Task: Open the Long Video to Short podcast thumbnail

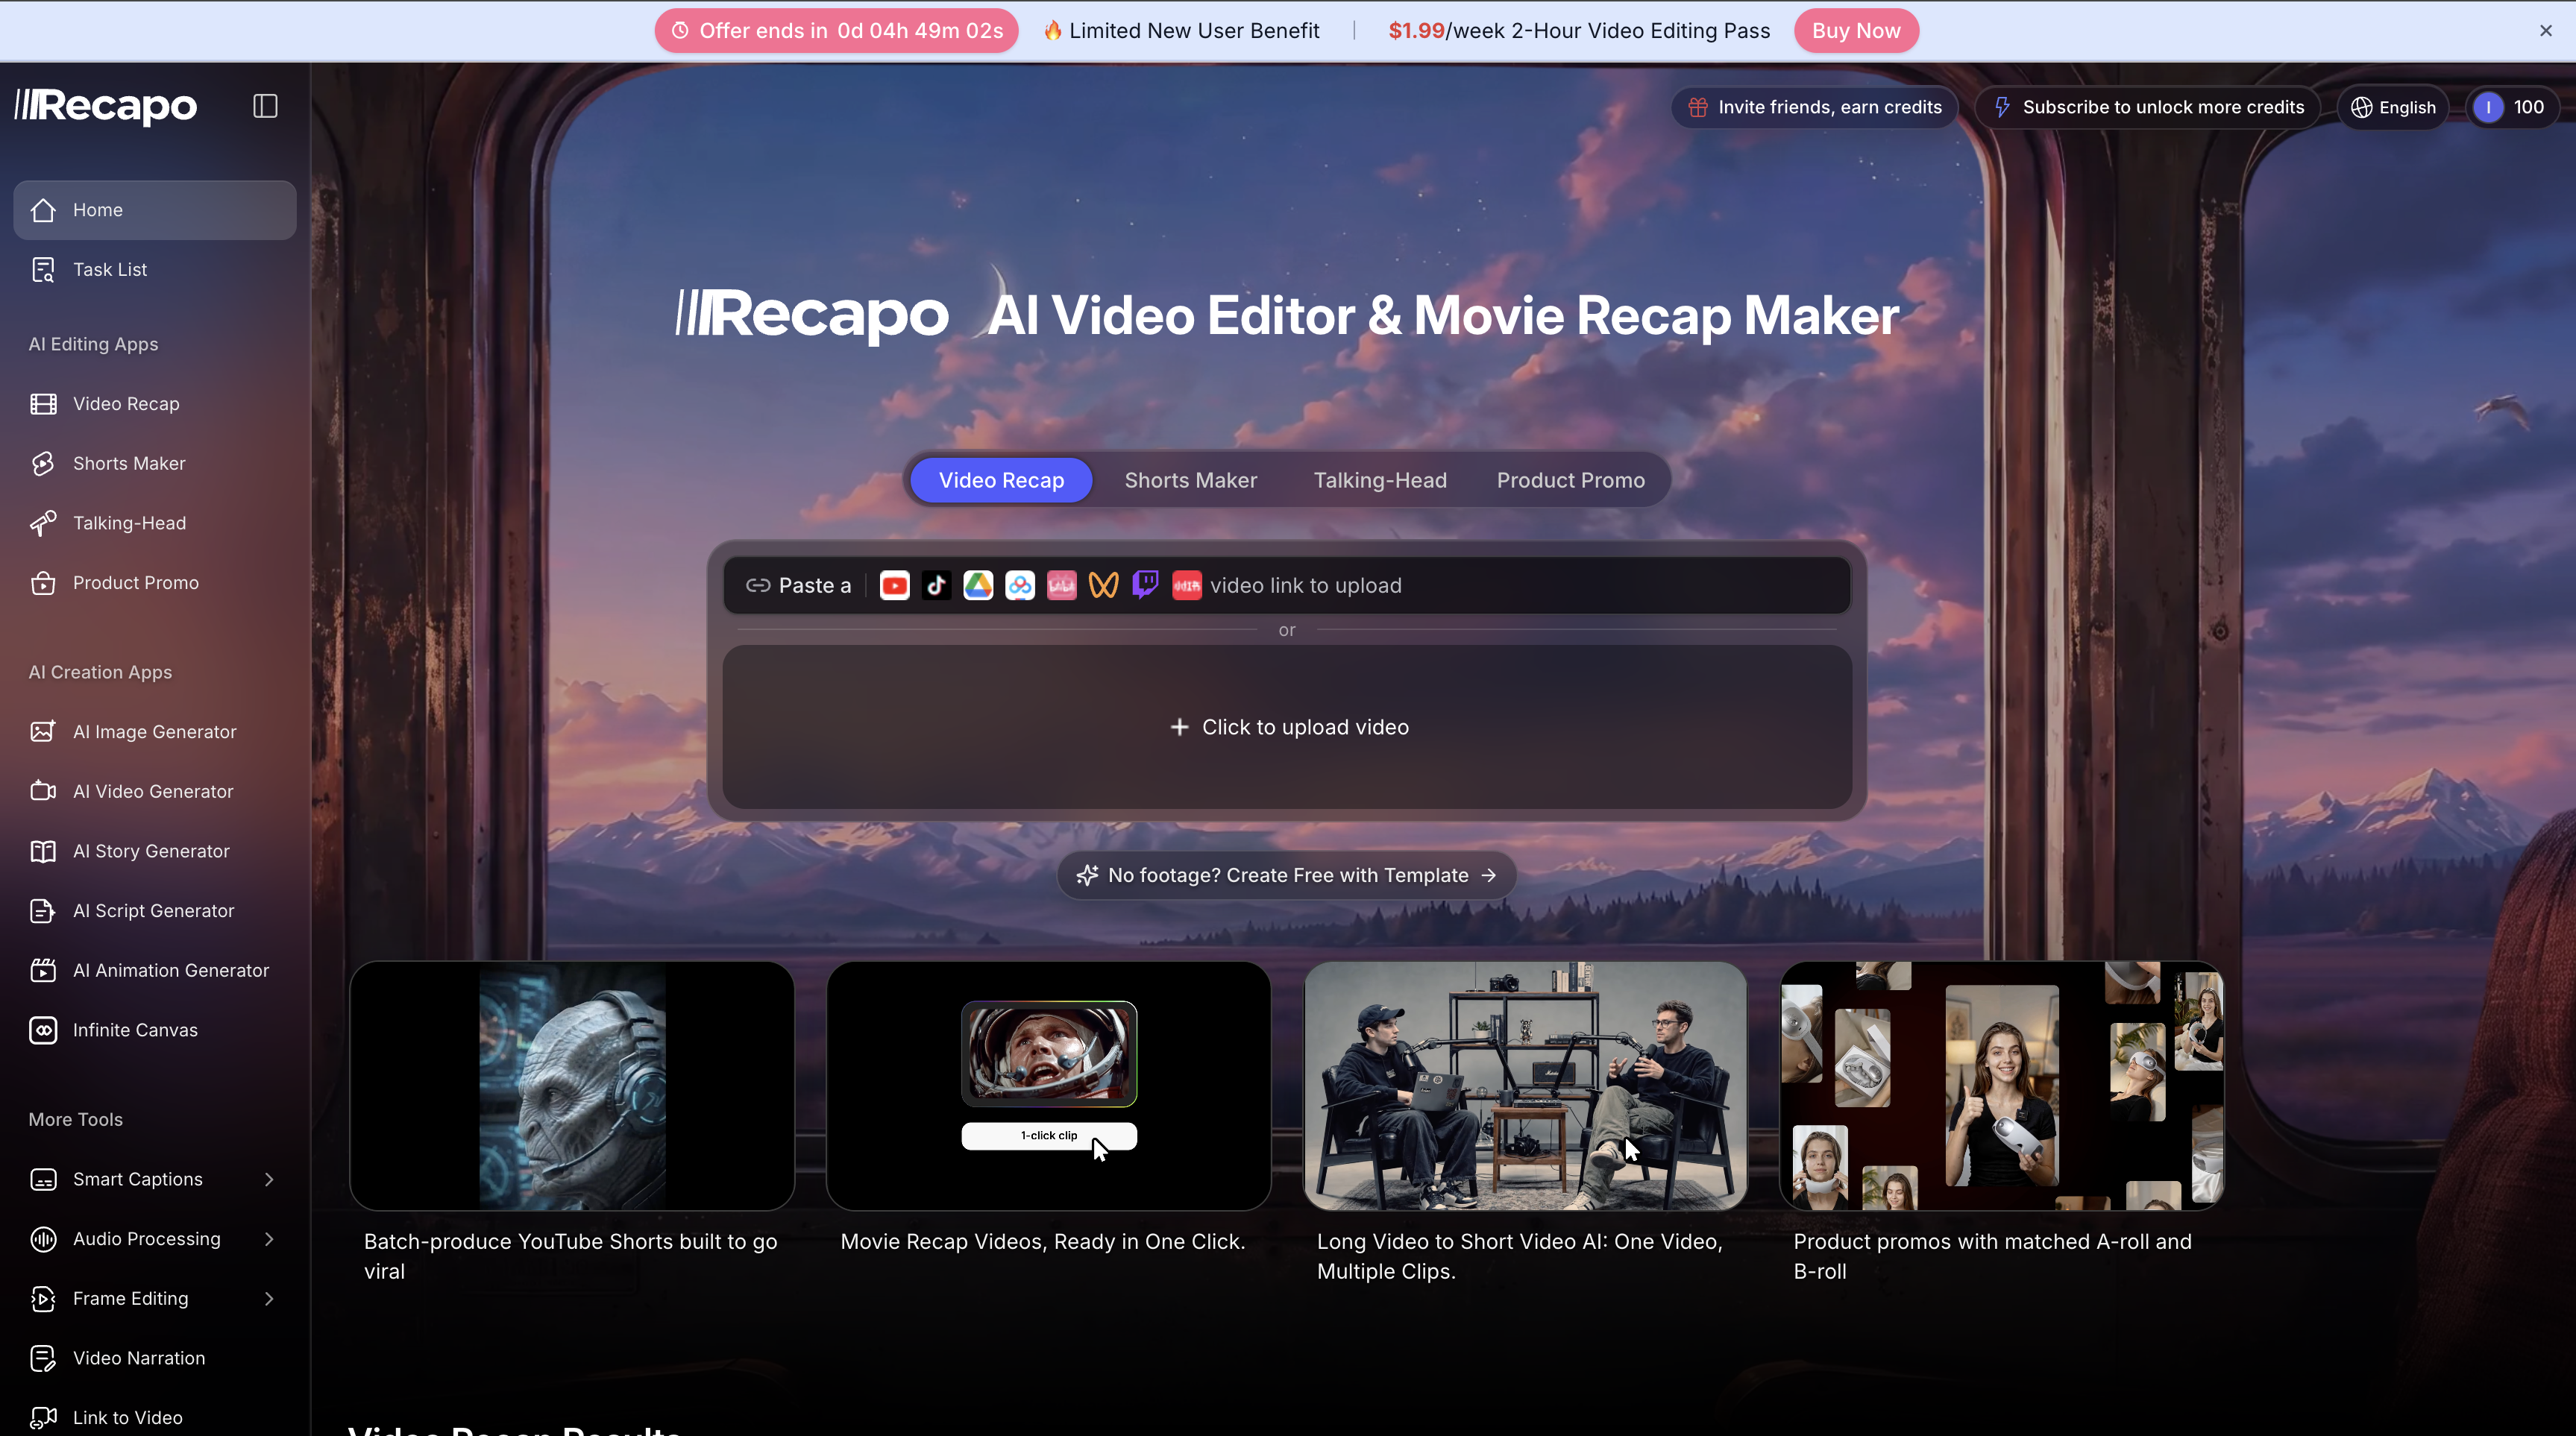Action: (1525, 1086)
